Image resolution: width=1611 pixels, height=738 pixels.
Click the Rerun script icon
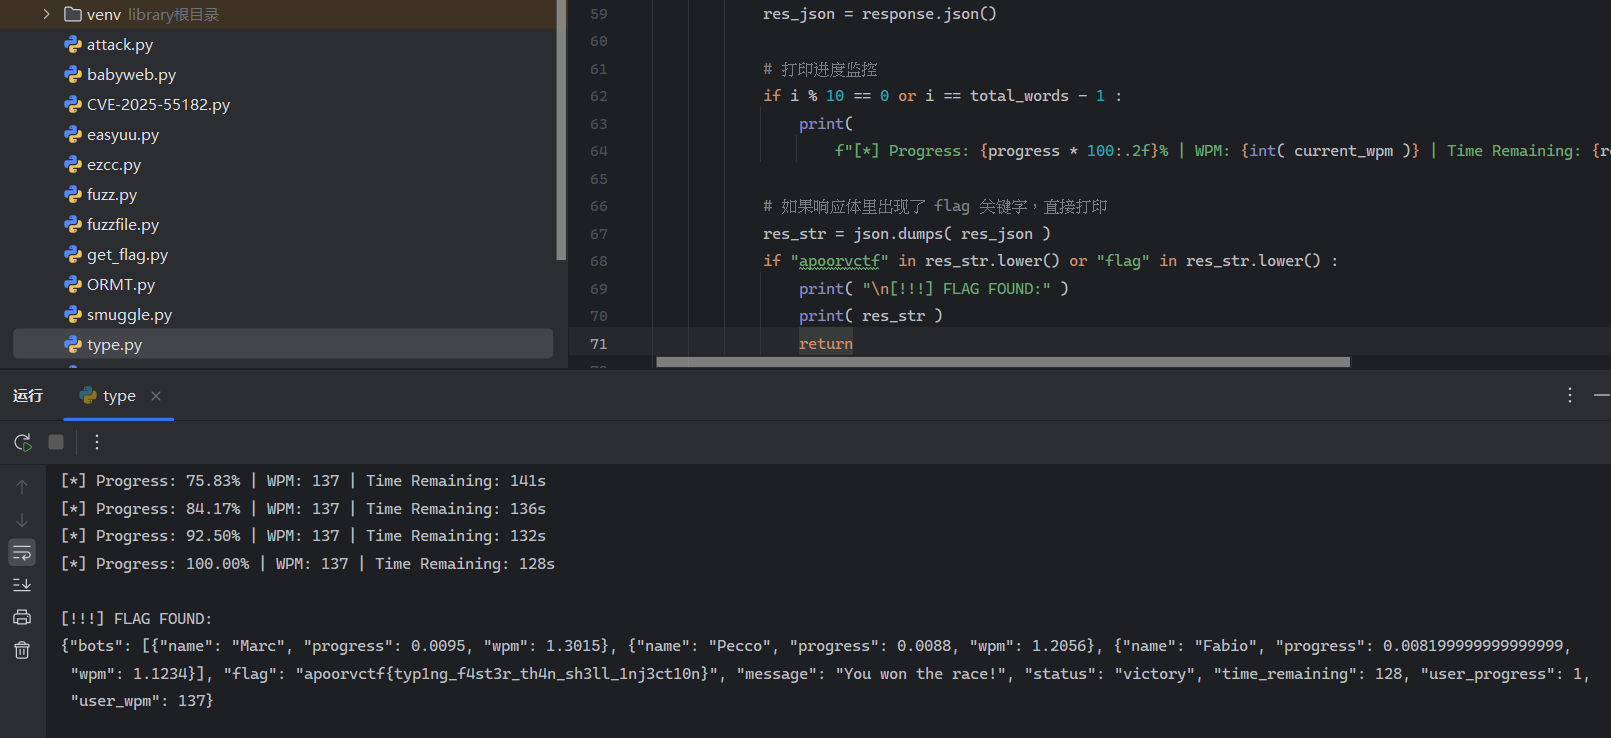[x=22, y=442]
